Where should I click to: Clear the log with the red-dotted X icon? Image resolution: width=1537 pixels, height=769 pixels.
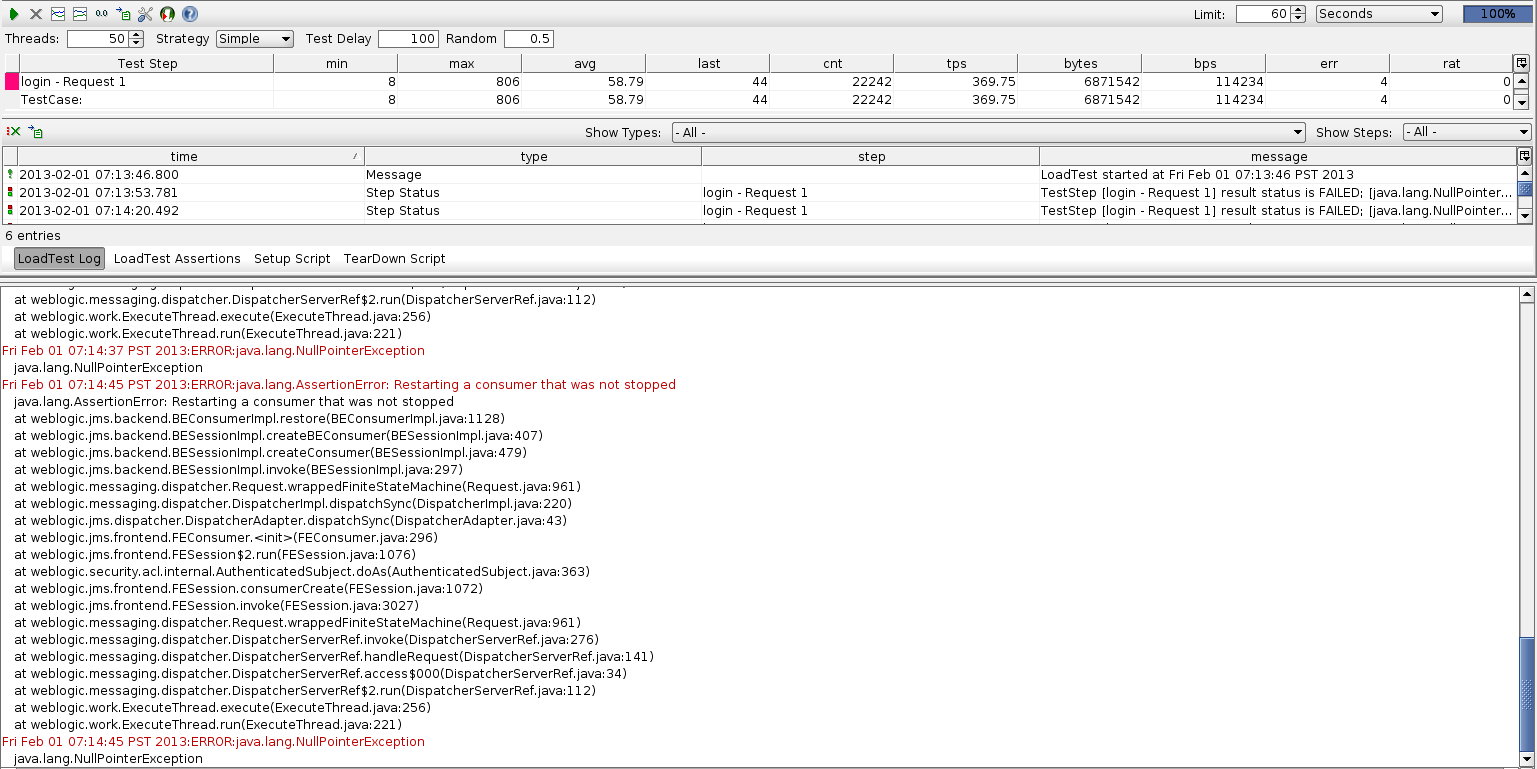point(12,131)
